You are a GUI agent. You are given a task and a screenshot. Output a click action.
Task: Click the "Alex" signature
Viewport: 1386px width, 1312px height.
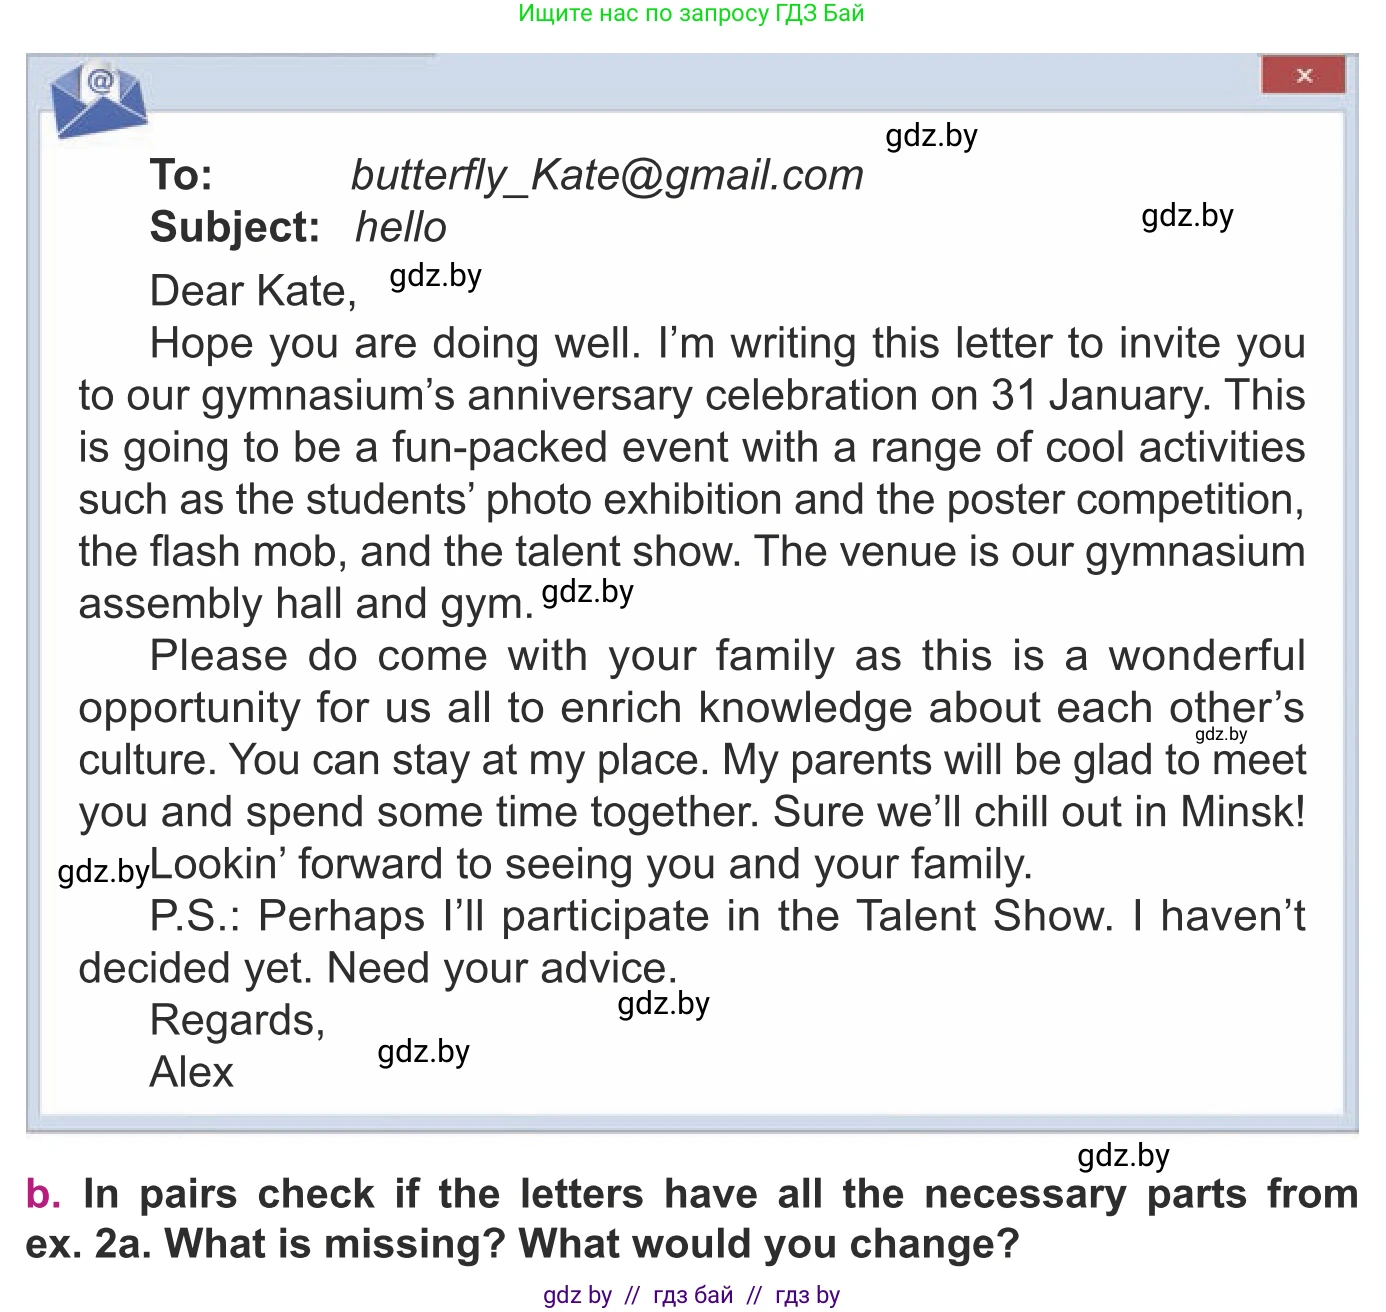(191, 1073)
